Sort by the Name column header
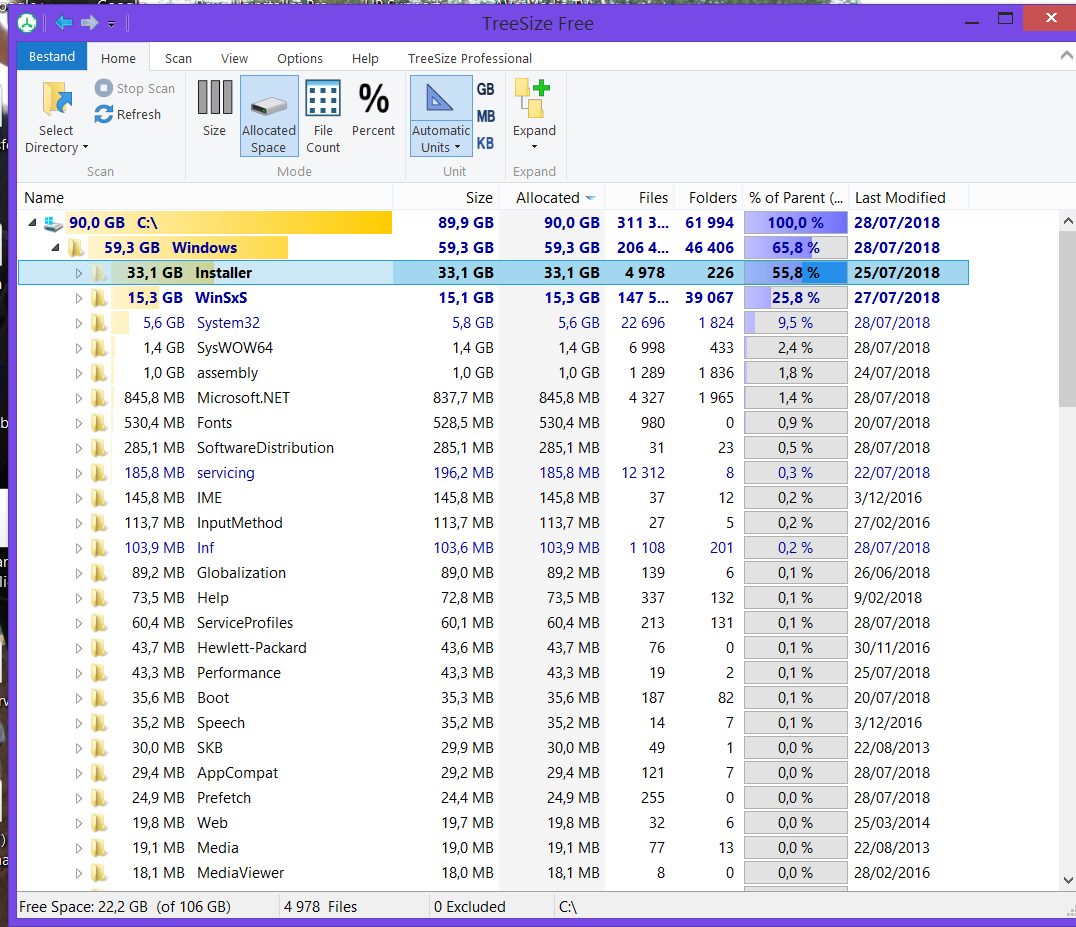Viewport: 1076px width, 927px height. (x=204, y=198)
